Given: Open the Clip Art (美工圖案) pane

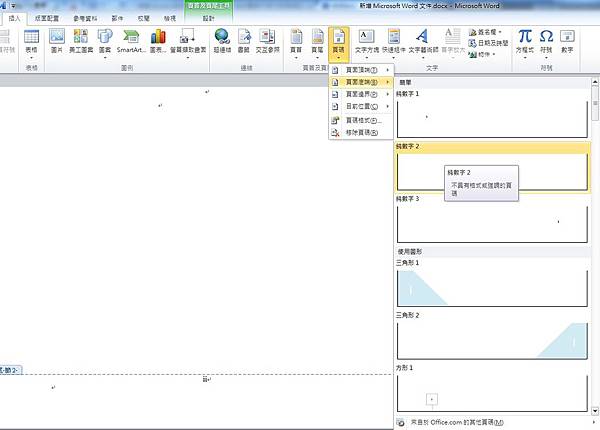Looking at the screenshot, I should point(81,41).
